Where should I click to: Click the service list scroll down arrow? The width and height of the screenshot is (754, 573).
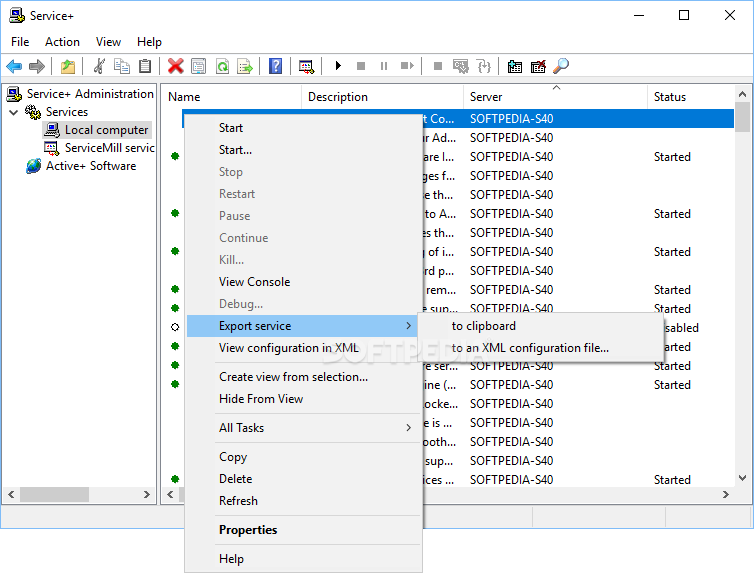point(742,478)
